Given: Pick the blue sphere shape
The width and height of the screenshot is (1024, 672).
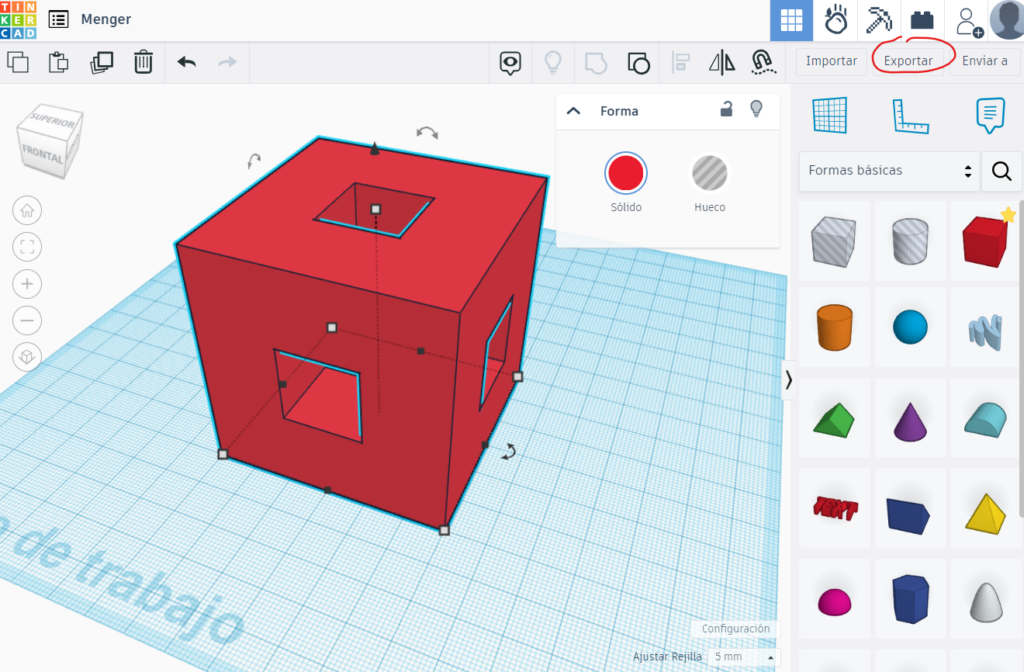Looking at the screenshot, I should click(910, 327).
